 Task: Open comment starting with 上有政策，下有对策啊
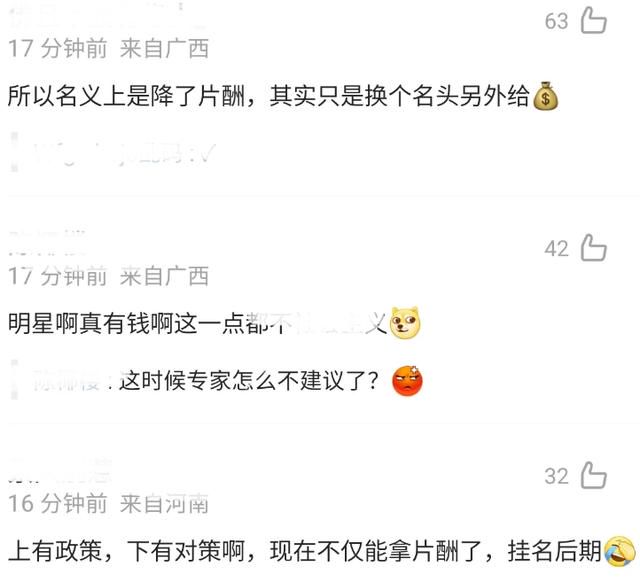[x=322, y=551]
